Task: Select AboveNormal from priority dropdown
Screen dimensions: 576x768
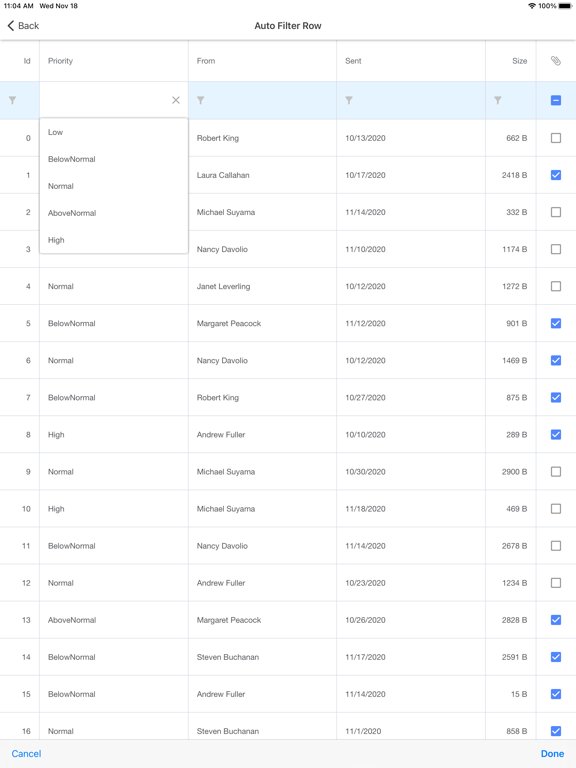Action: tap(114, 213)
